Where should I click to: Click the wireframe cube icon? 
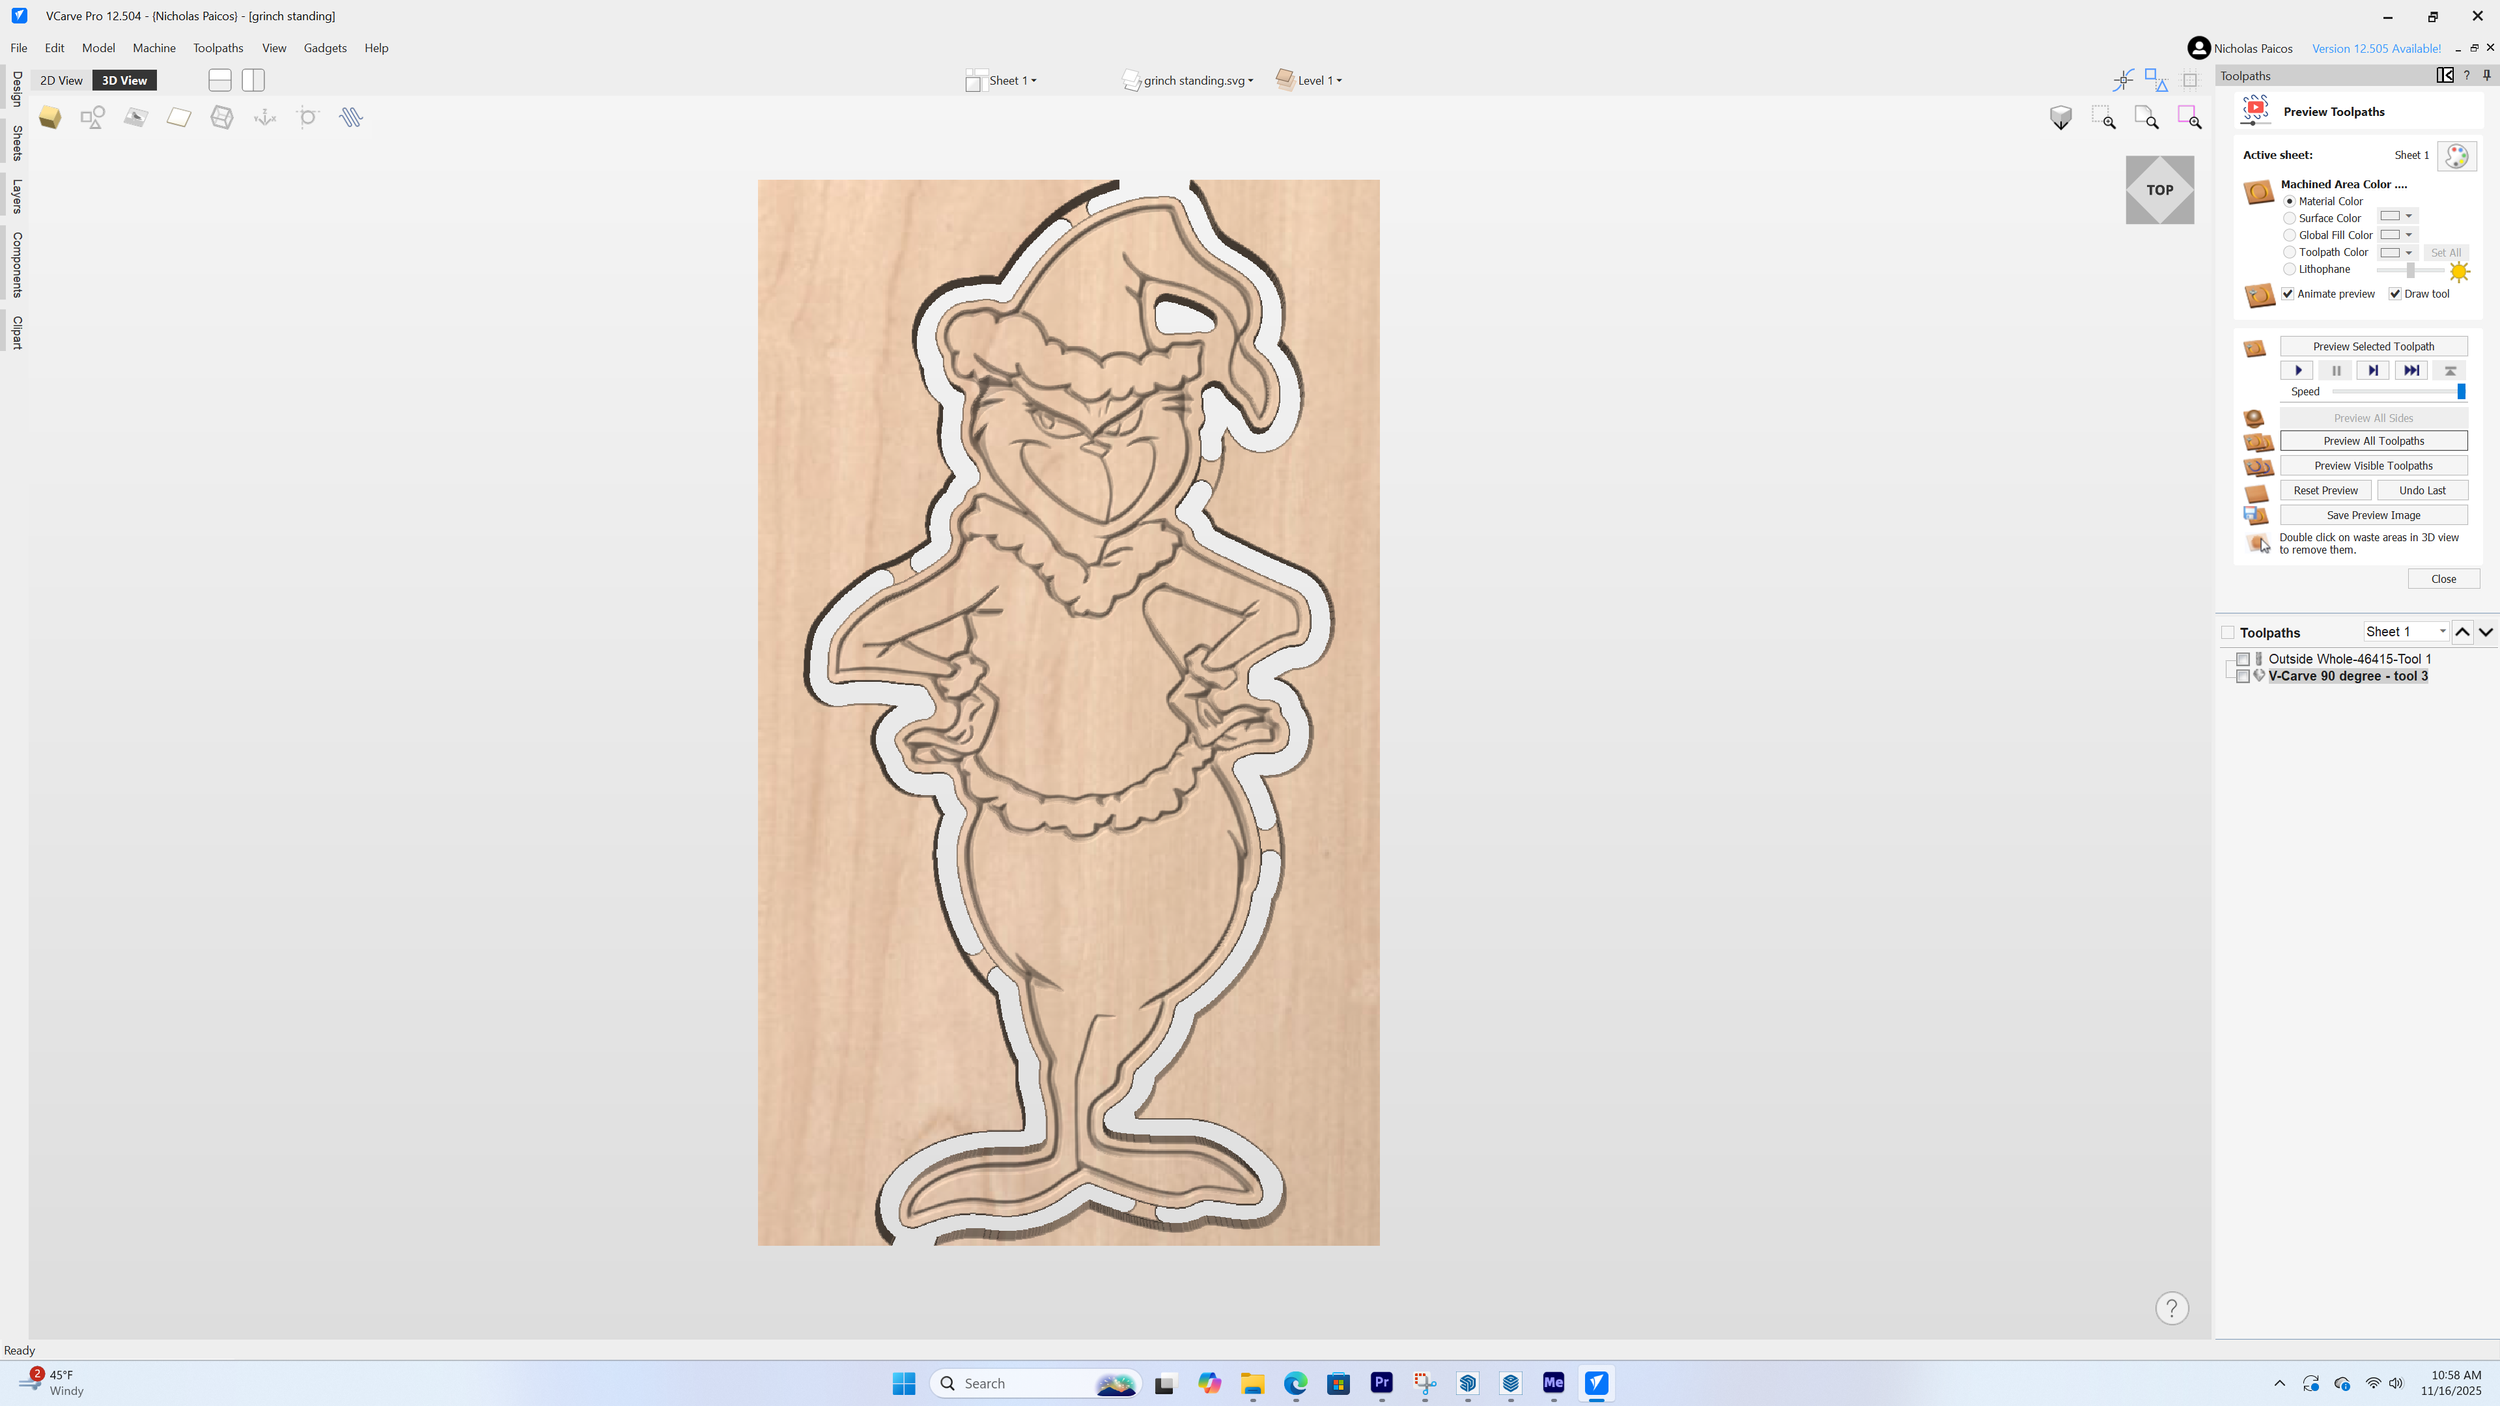[x=222, y=118]
